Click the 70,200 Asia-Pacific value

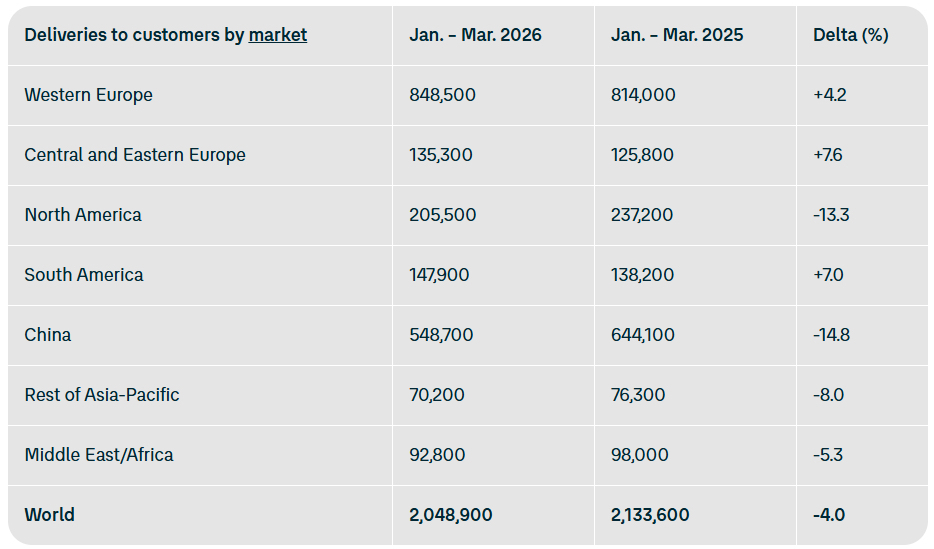tap(437, 395)
